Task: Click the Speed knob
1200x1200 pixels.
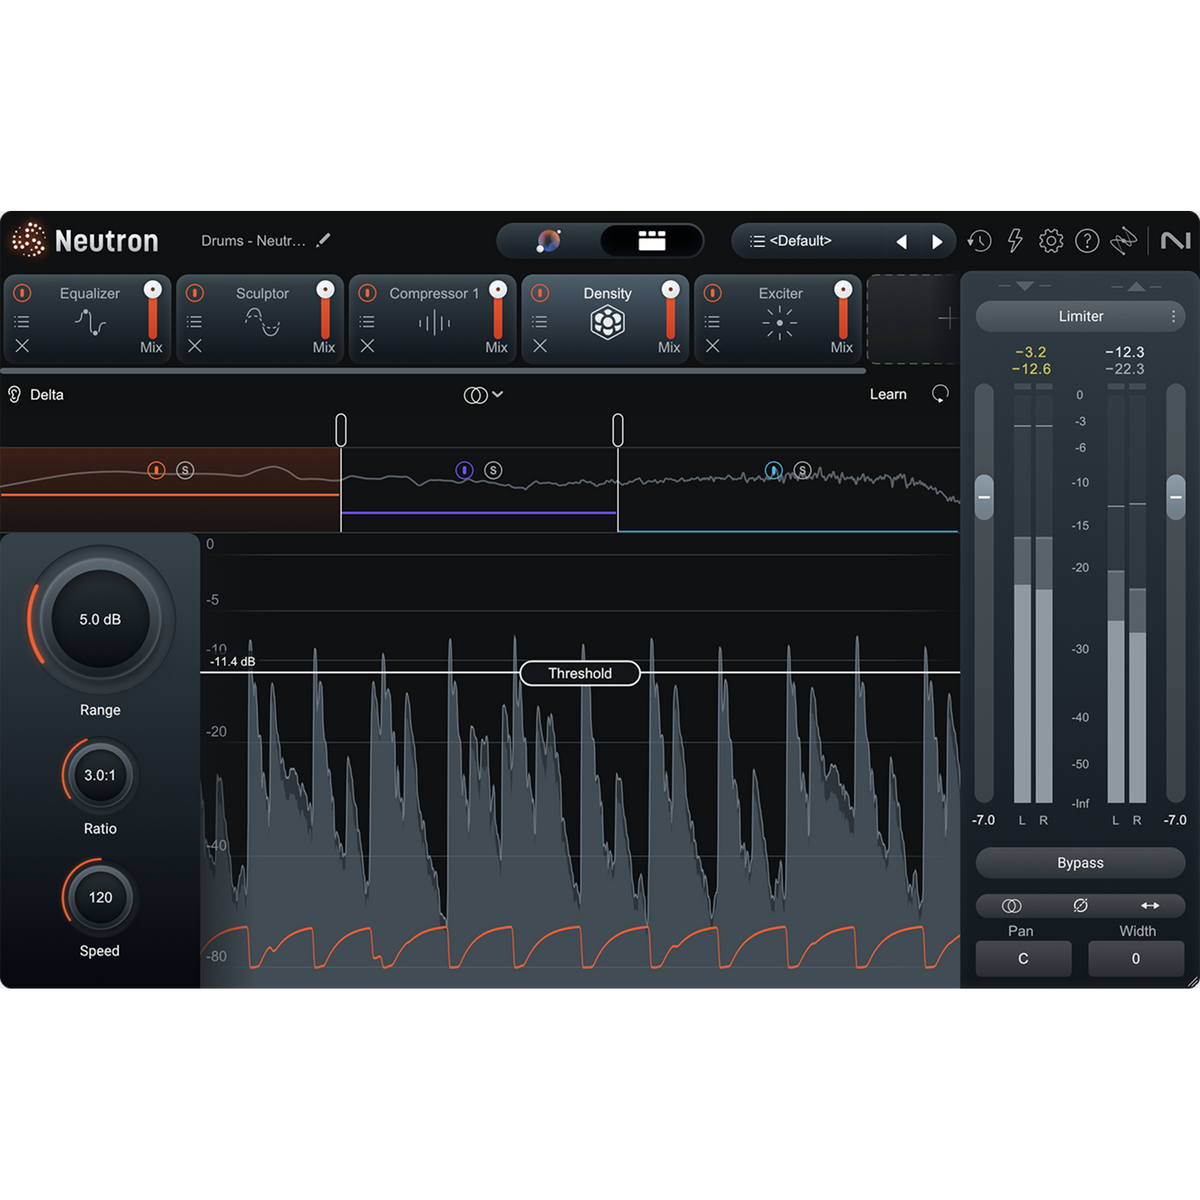Action: 100,897
